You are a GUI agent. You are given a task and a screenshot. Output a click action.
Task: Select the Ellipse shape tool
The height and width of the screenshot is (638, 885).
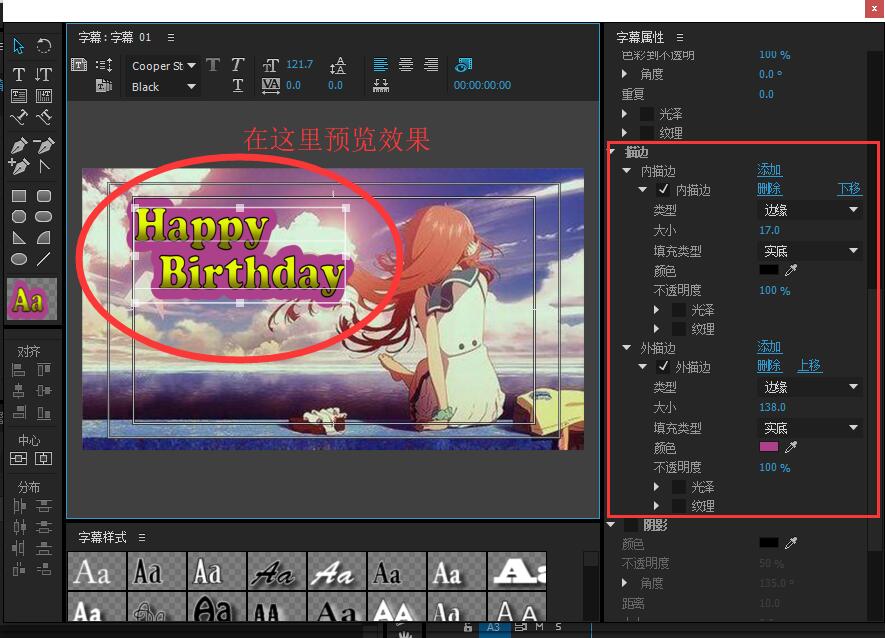pos(19,259)
